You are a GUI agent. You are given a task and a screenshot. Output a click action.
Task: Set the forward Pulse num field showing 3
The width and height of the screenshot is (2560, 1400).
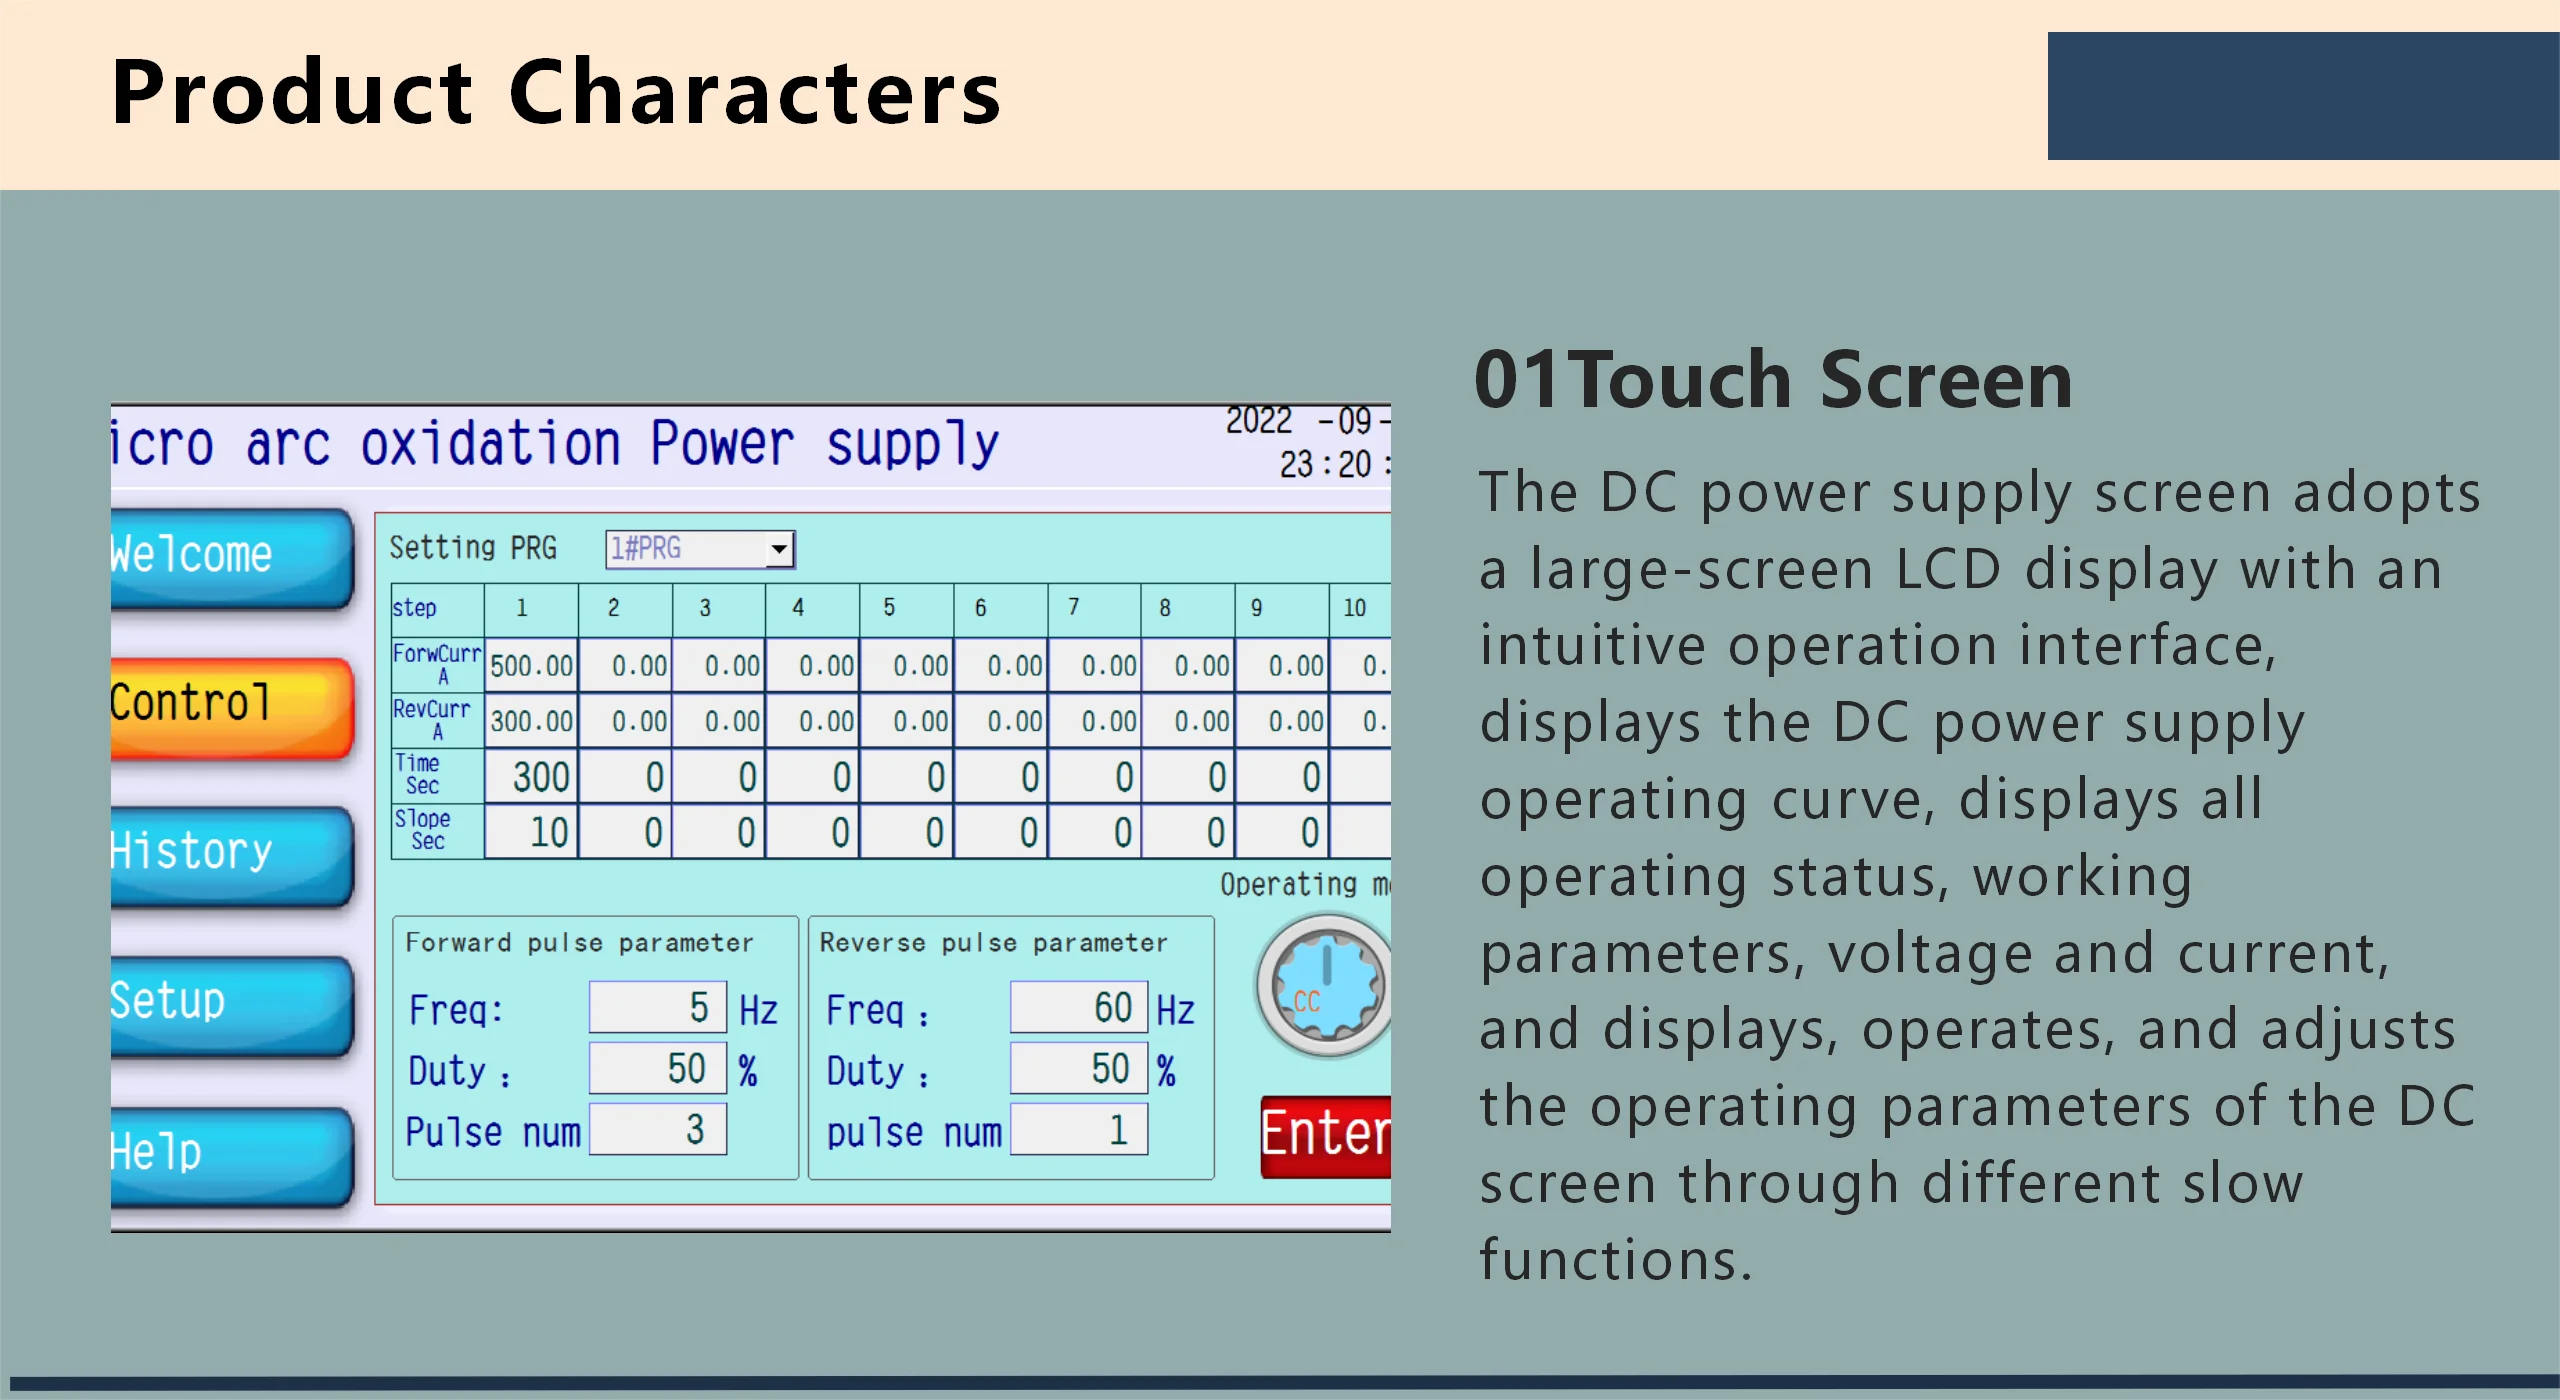coord(658,1128)
